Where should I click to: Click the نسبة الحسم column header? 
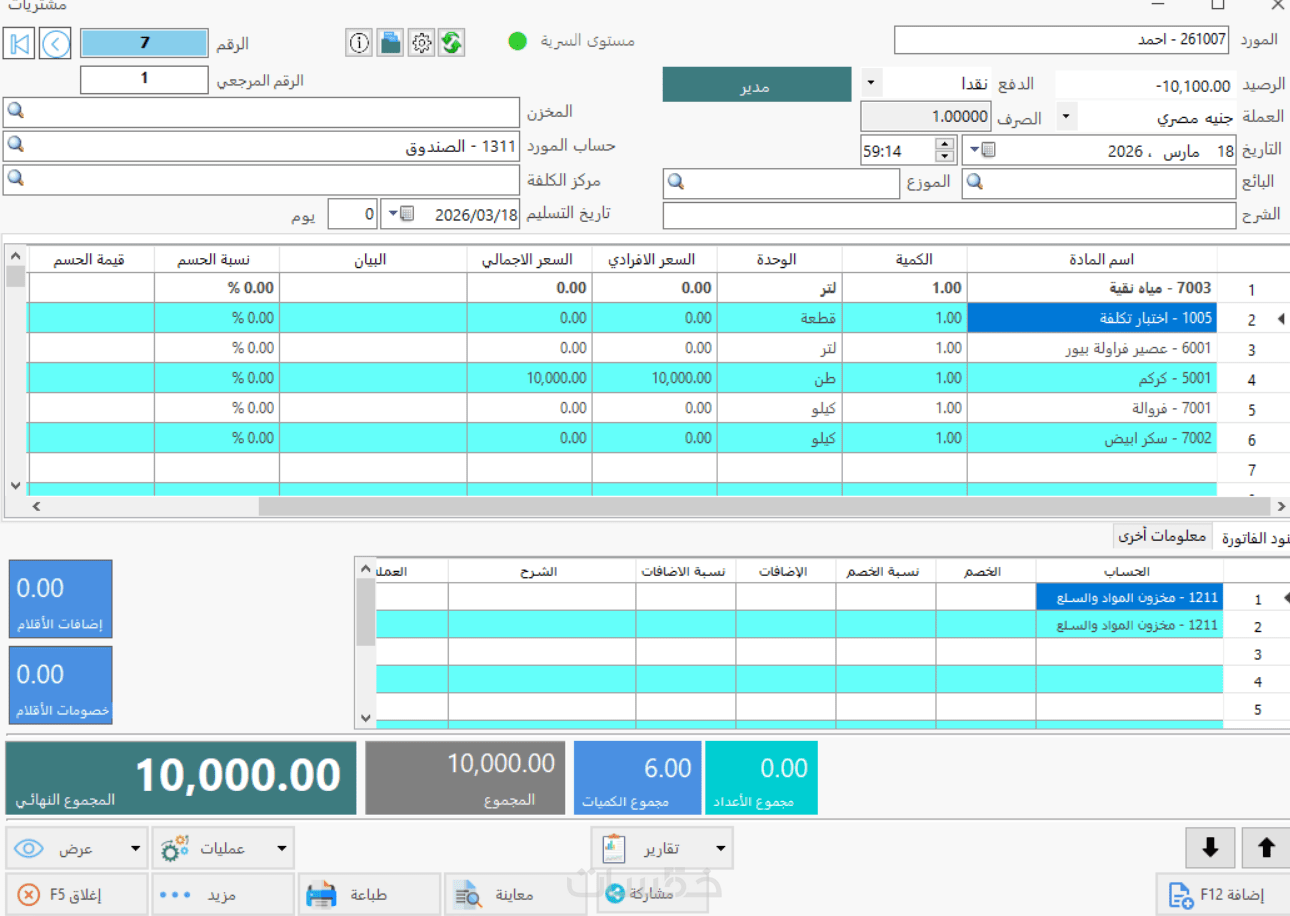pos(216,260)
